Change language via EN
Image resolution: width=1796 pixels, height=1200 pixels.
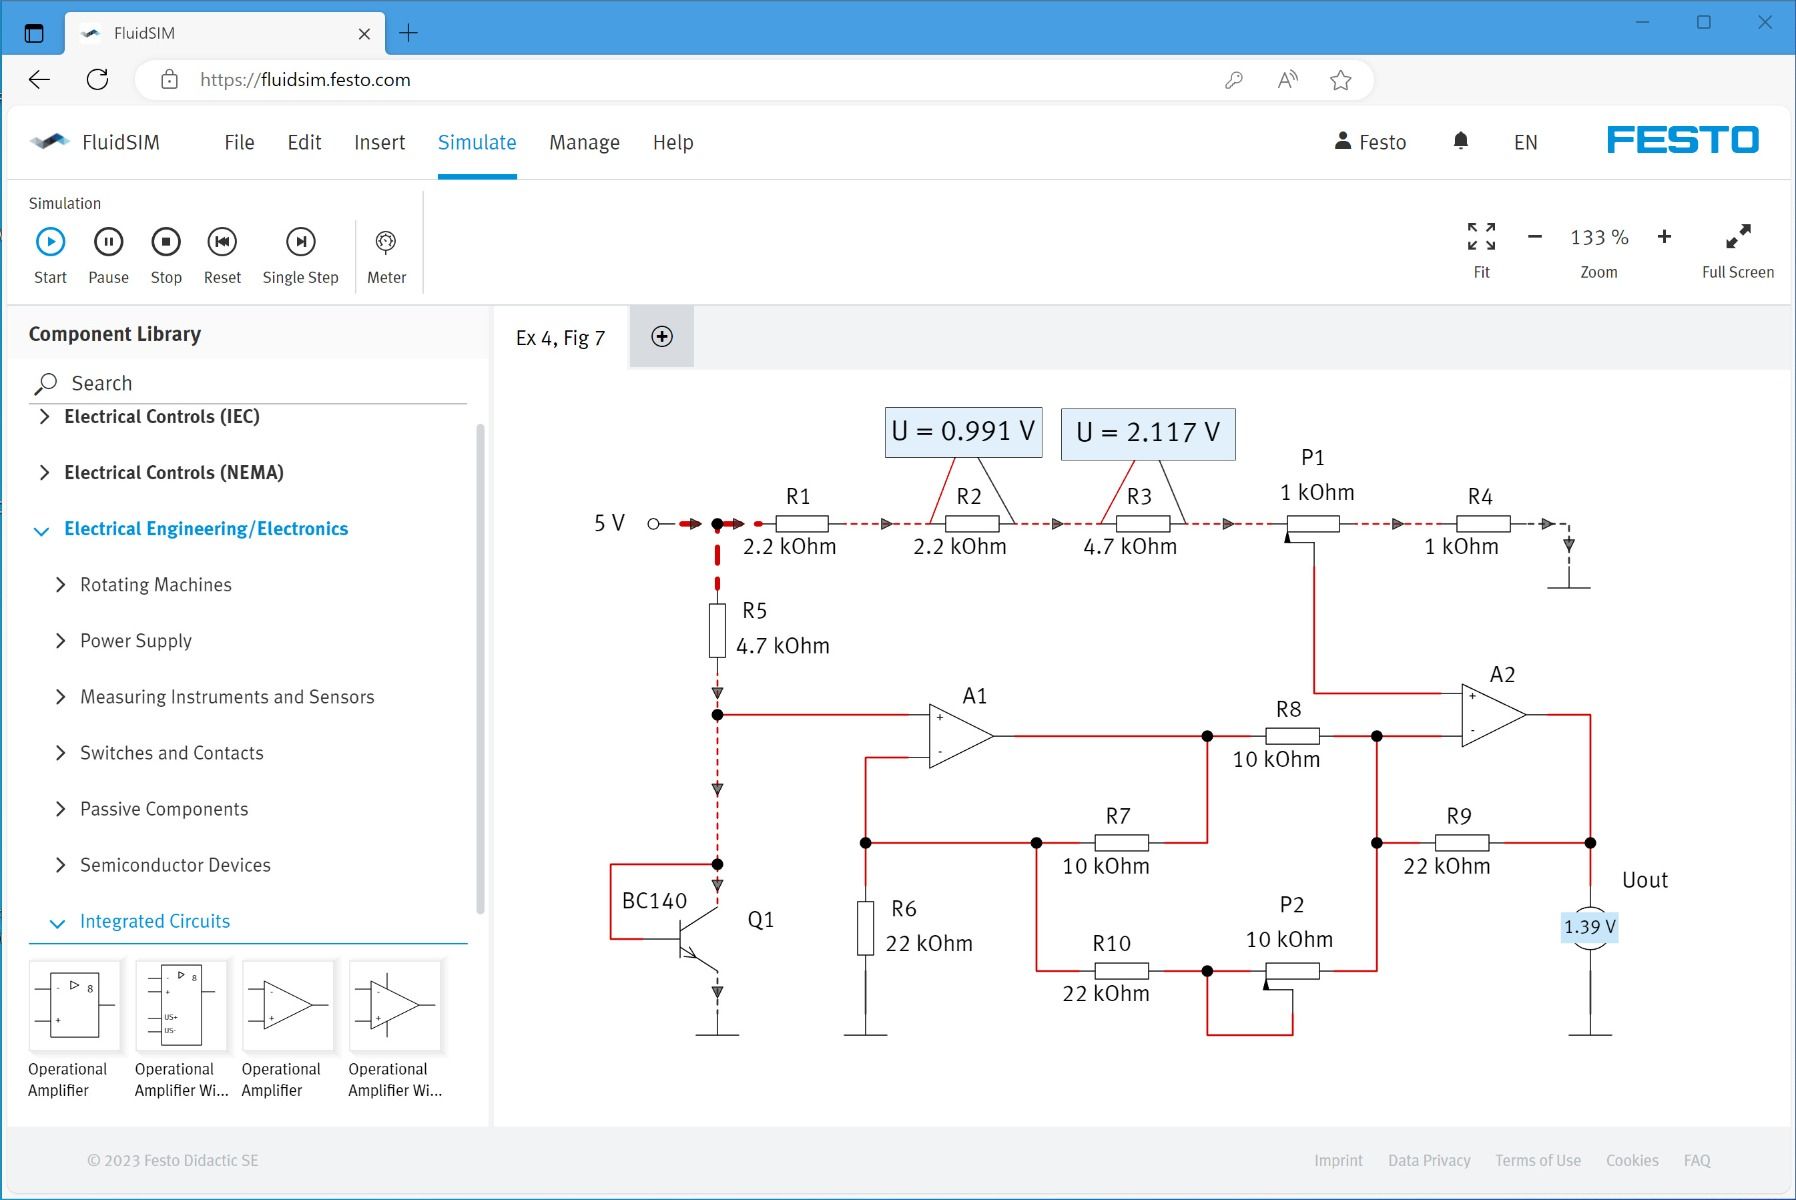[1525, 142]
